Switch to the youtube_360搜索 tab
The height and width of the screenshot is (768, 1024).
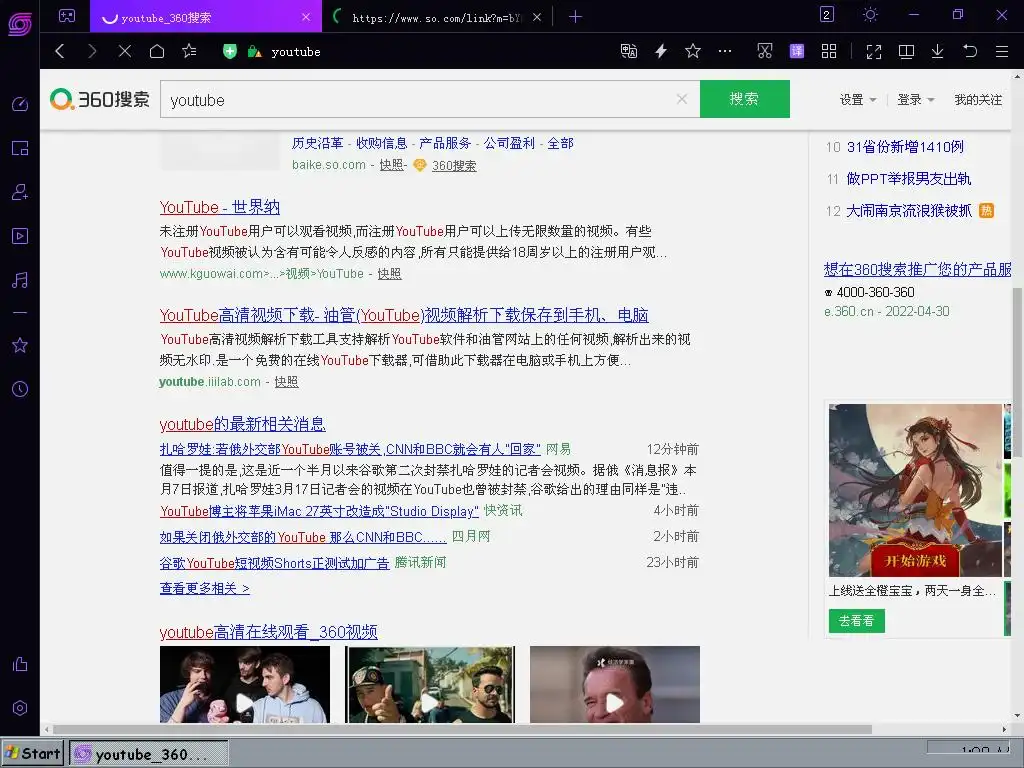206,17
